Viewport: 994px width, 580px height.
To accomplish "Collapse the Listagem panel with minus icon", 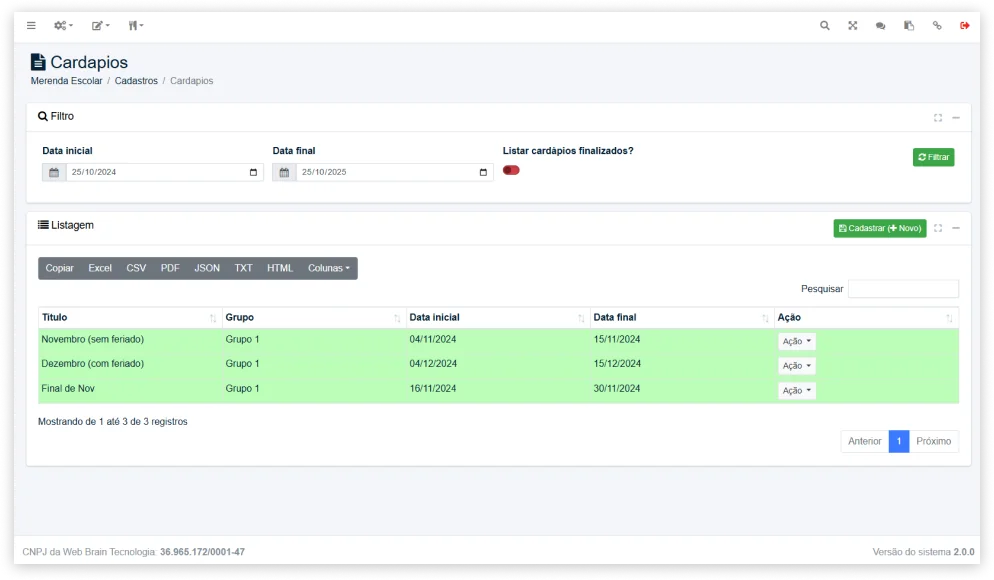I will pos(956,228).
